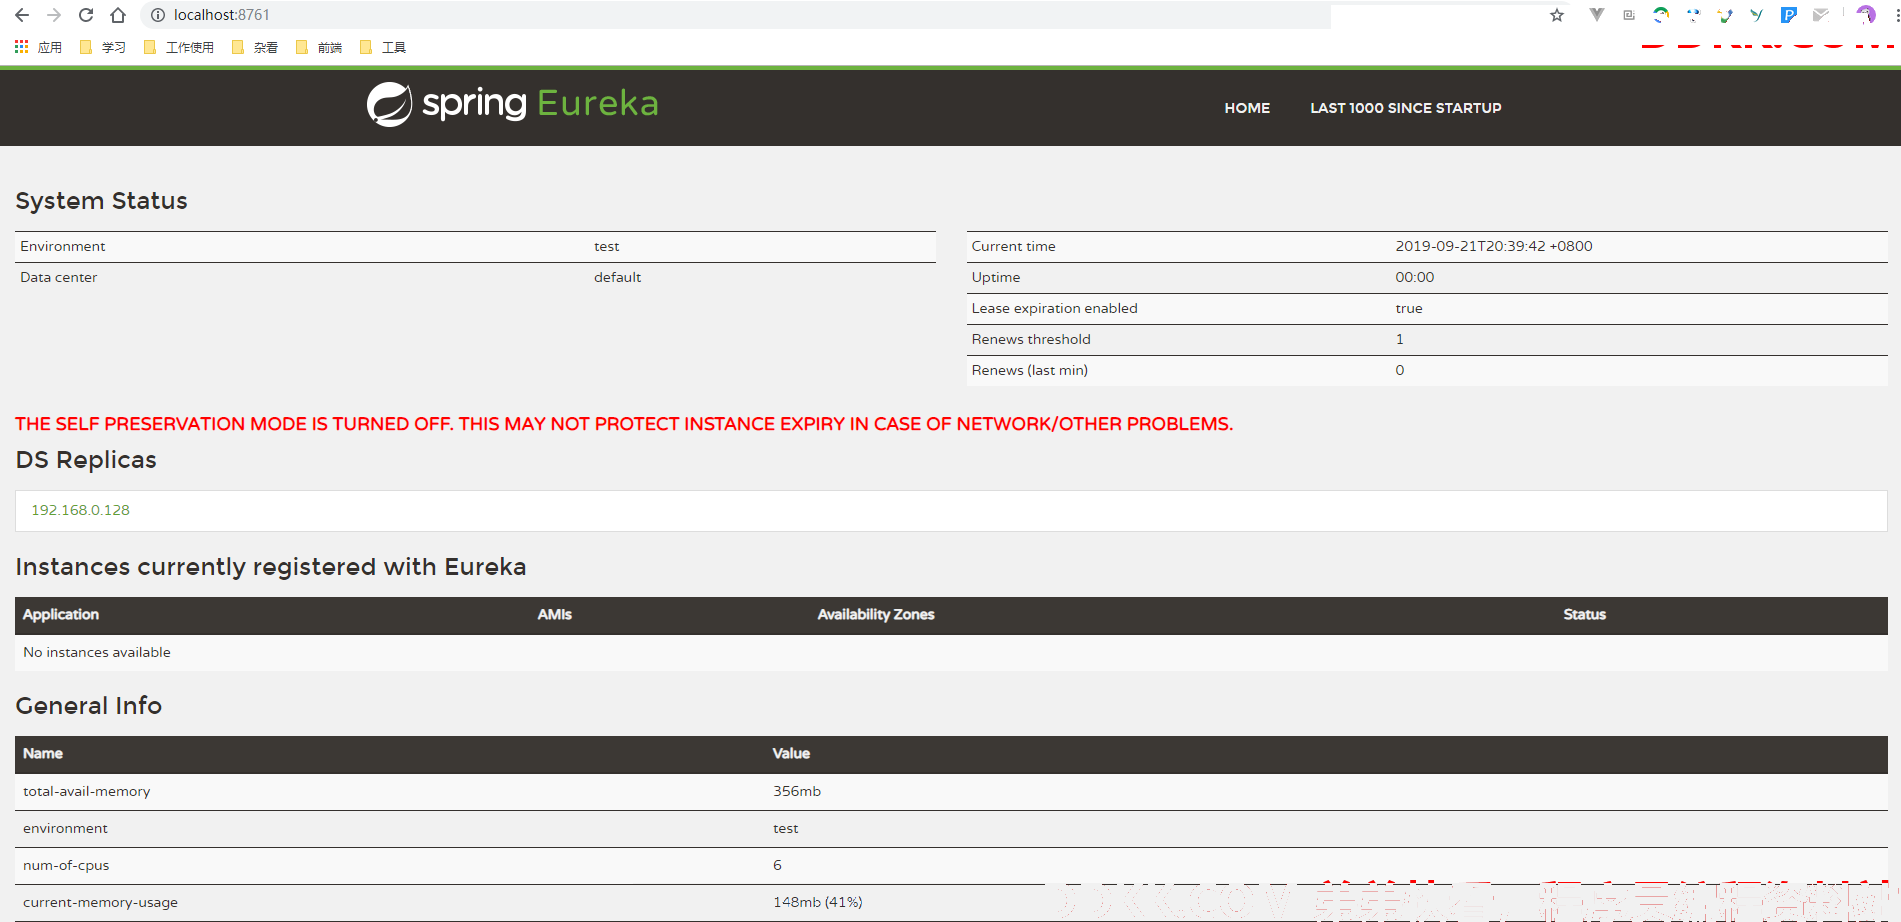Image resolution: width=1901 pixels, height=922 pixels.
Task: Click the General Info 'Value' column header
Action: pyautogui.click(x=791, y=753)
